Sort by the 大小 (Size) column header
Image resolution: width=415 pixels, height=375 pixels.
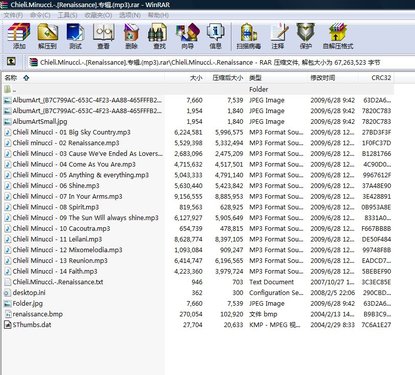pos(196,78)
